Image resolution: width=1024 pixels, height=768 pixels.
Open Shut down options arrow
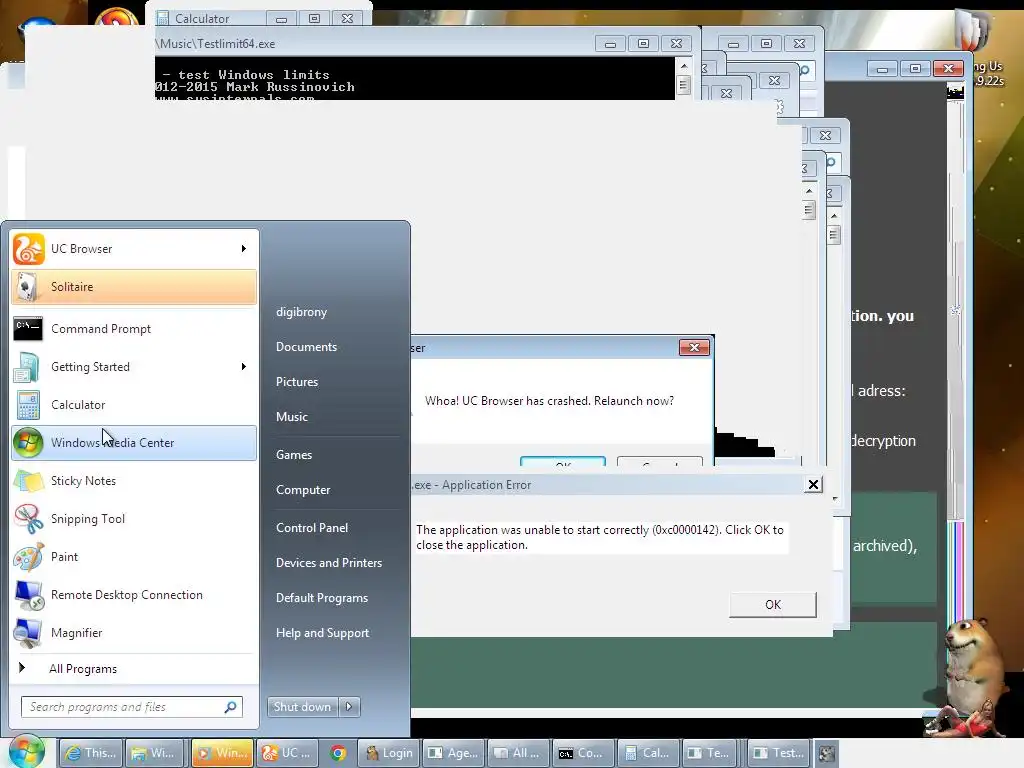coord(349,707)
